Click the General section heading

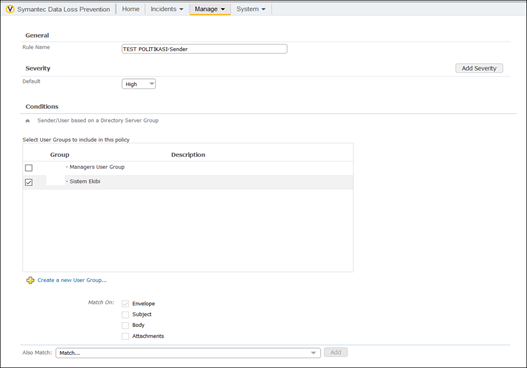click(37, 35)
